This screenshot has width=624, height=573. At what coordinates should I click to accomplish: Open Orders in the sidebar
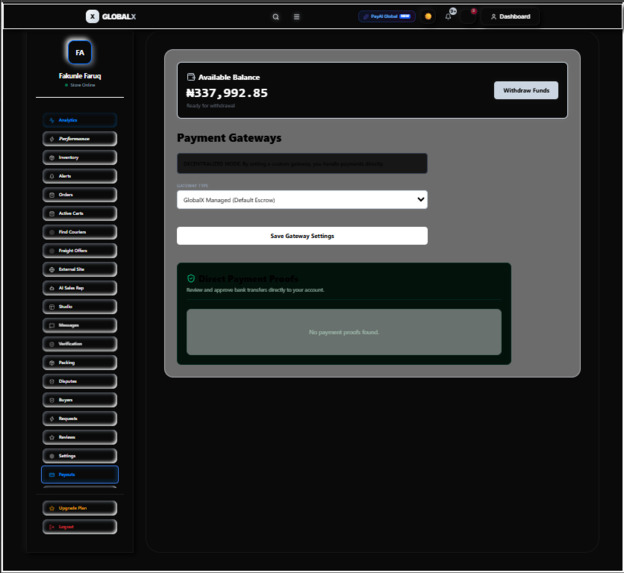(80, 195)
